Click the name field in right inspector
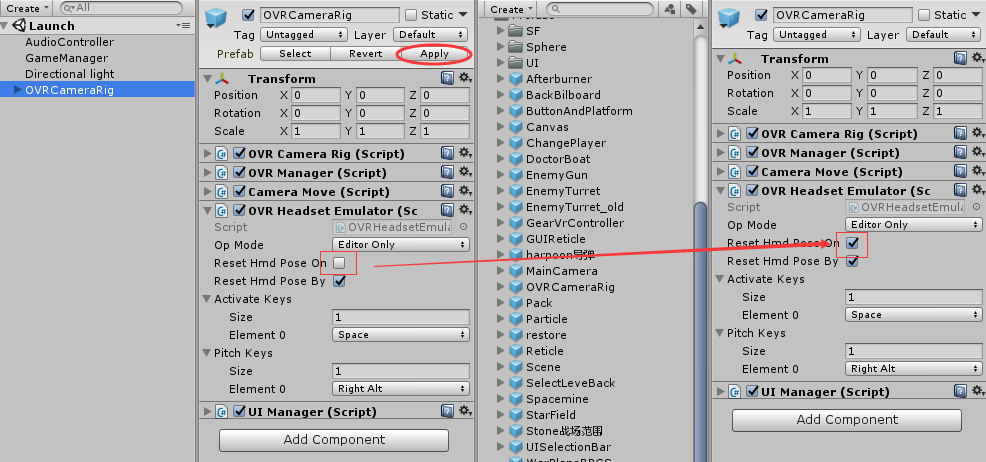The width and height of the screenshot is (986, 462). point(843,15)
